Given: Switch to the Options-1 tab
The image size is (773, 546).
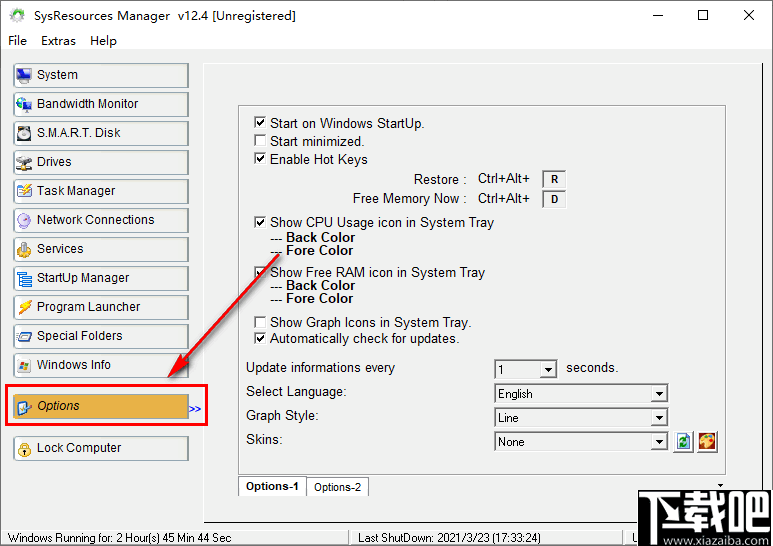Looking at the screenshot, I should [x=272, y=486].
